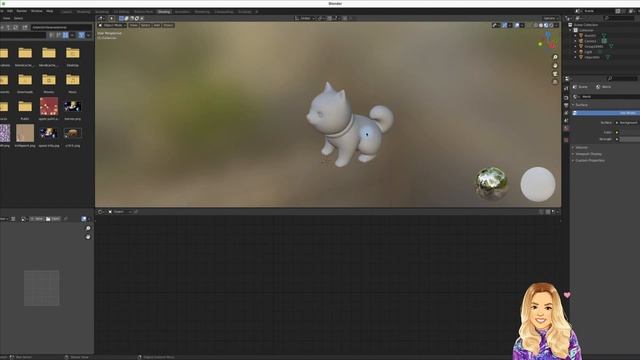Viewport: 640px width, 360px height.
Task: Toggle snapping magnet in viewport header
Action: click(x=330, y=18)
